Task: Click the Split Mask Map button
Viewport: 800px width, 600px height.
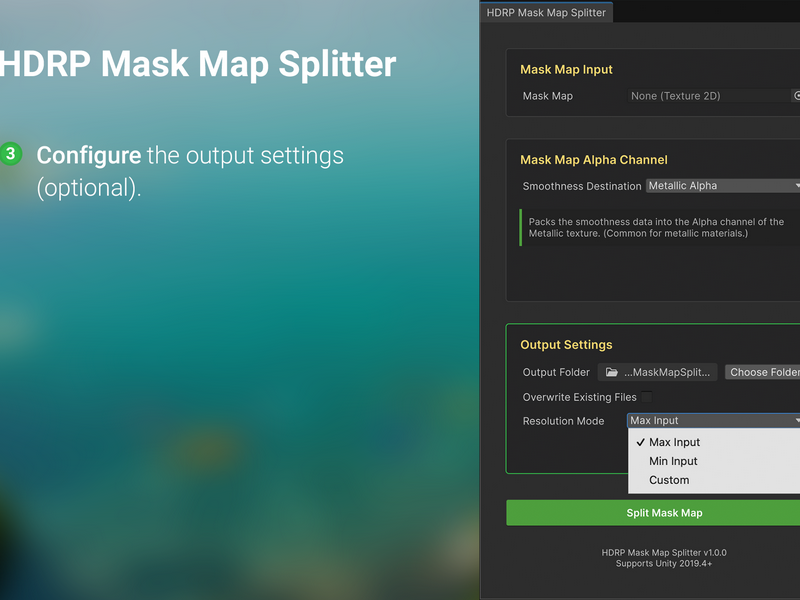Action: [653, 513]
